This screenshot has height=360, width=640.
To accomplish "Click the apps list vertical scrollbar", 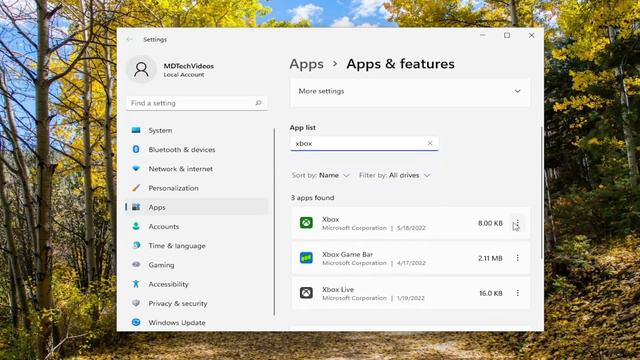I will 542,192.
